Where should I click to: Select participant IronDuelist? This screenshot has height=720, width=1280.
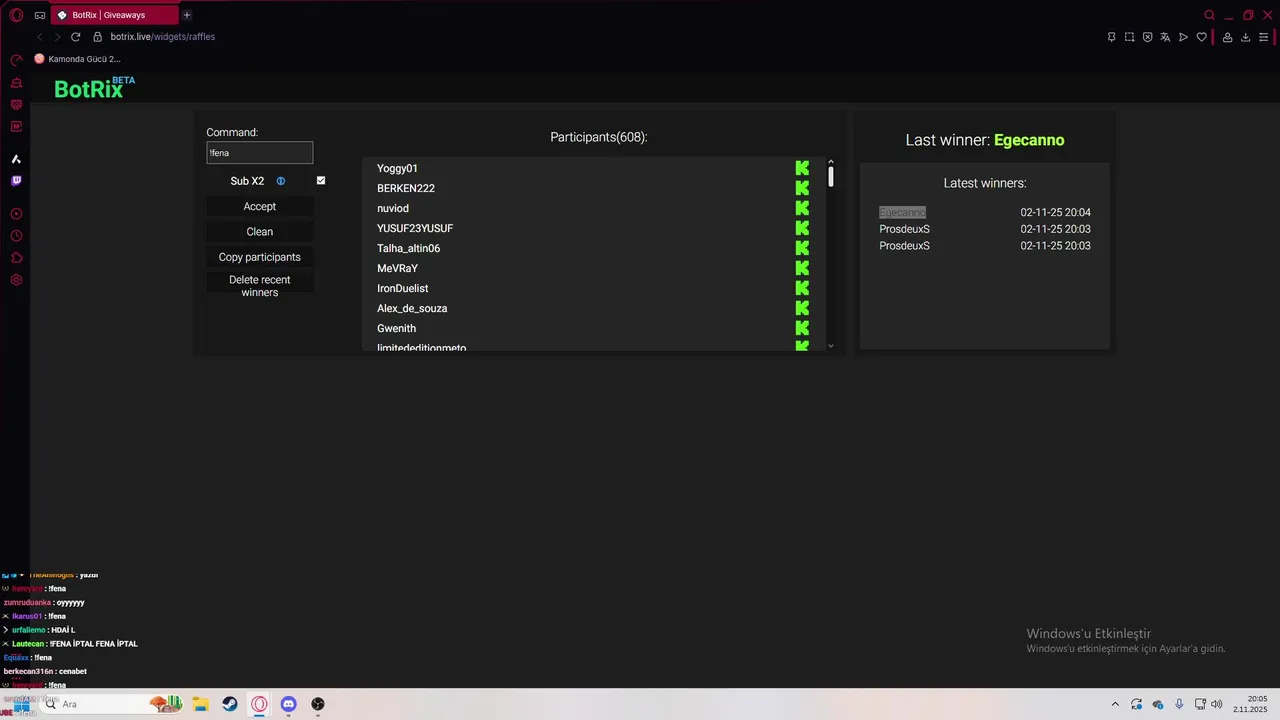(x=403, y=288)
